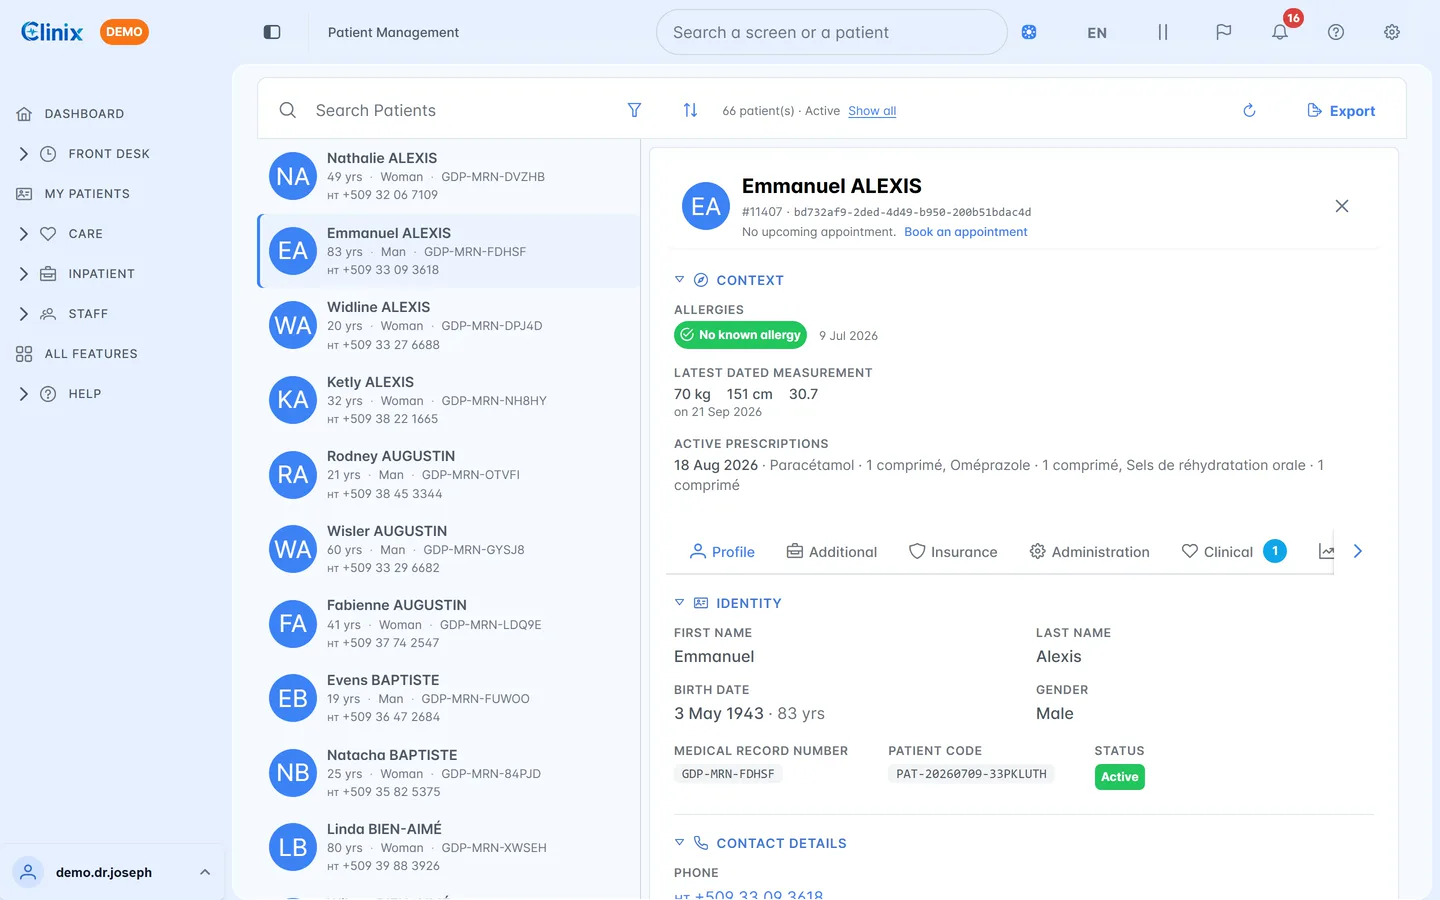Click the Search Patients field
Viewport: 1440px width, 900px height.
(x=460, y=110)
